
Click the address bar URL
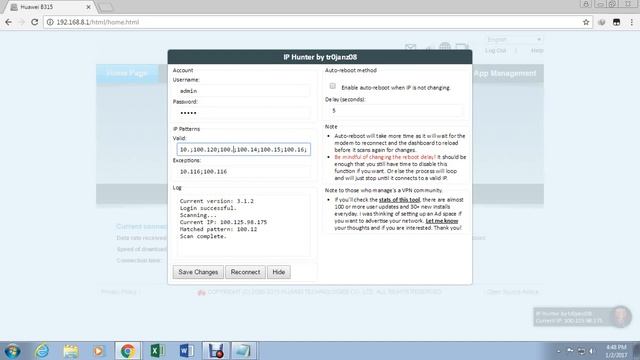point(98,22)
